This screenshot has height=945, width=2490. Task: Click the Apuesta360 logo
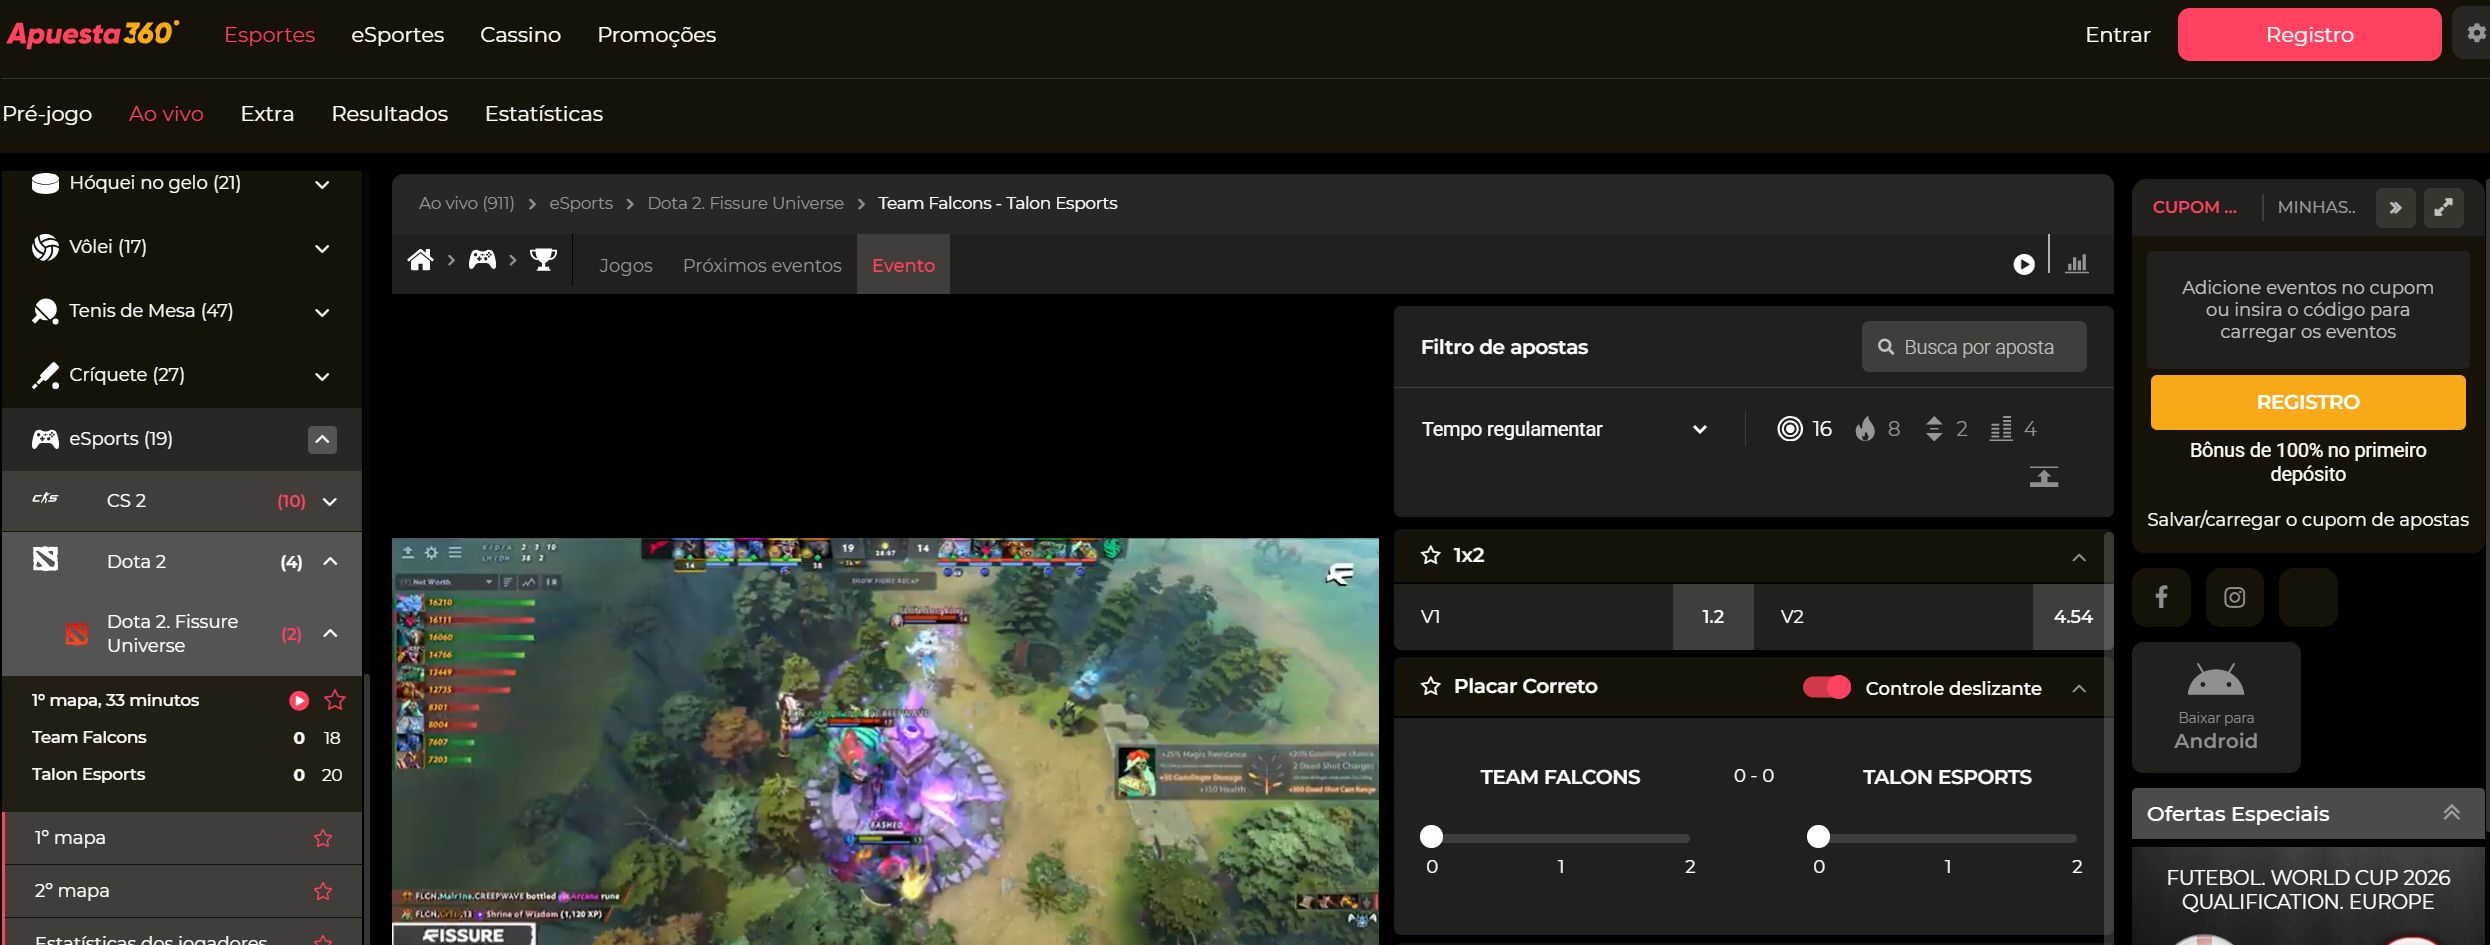(x=93, y=34)
